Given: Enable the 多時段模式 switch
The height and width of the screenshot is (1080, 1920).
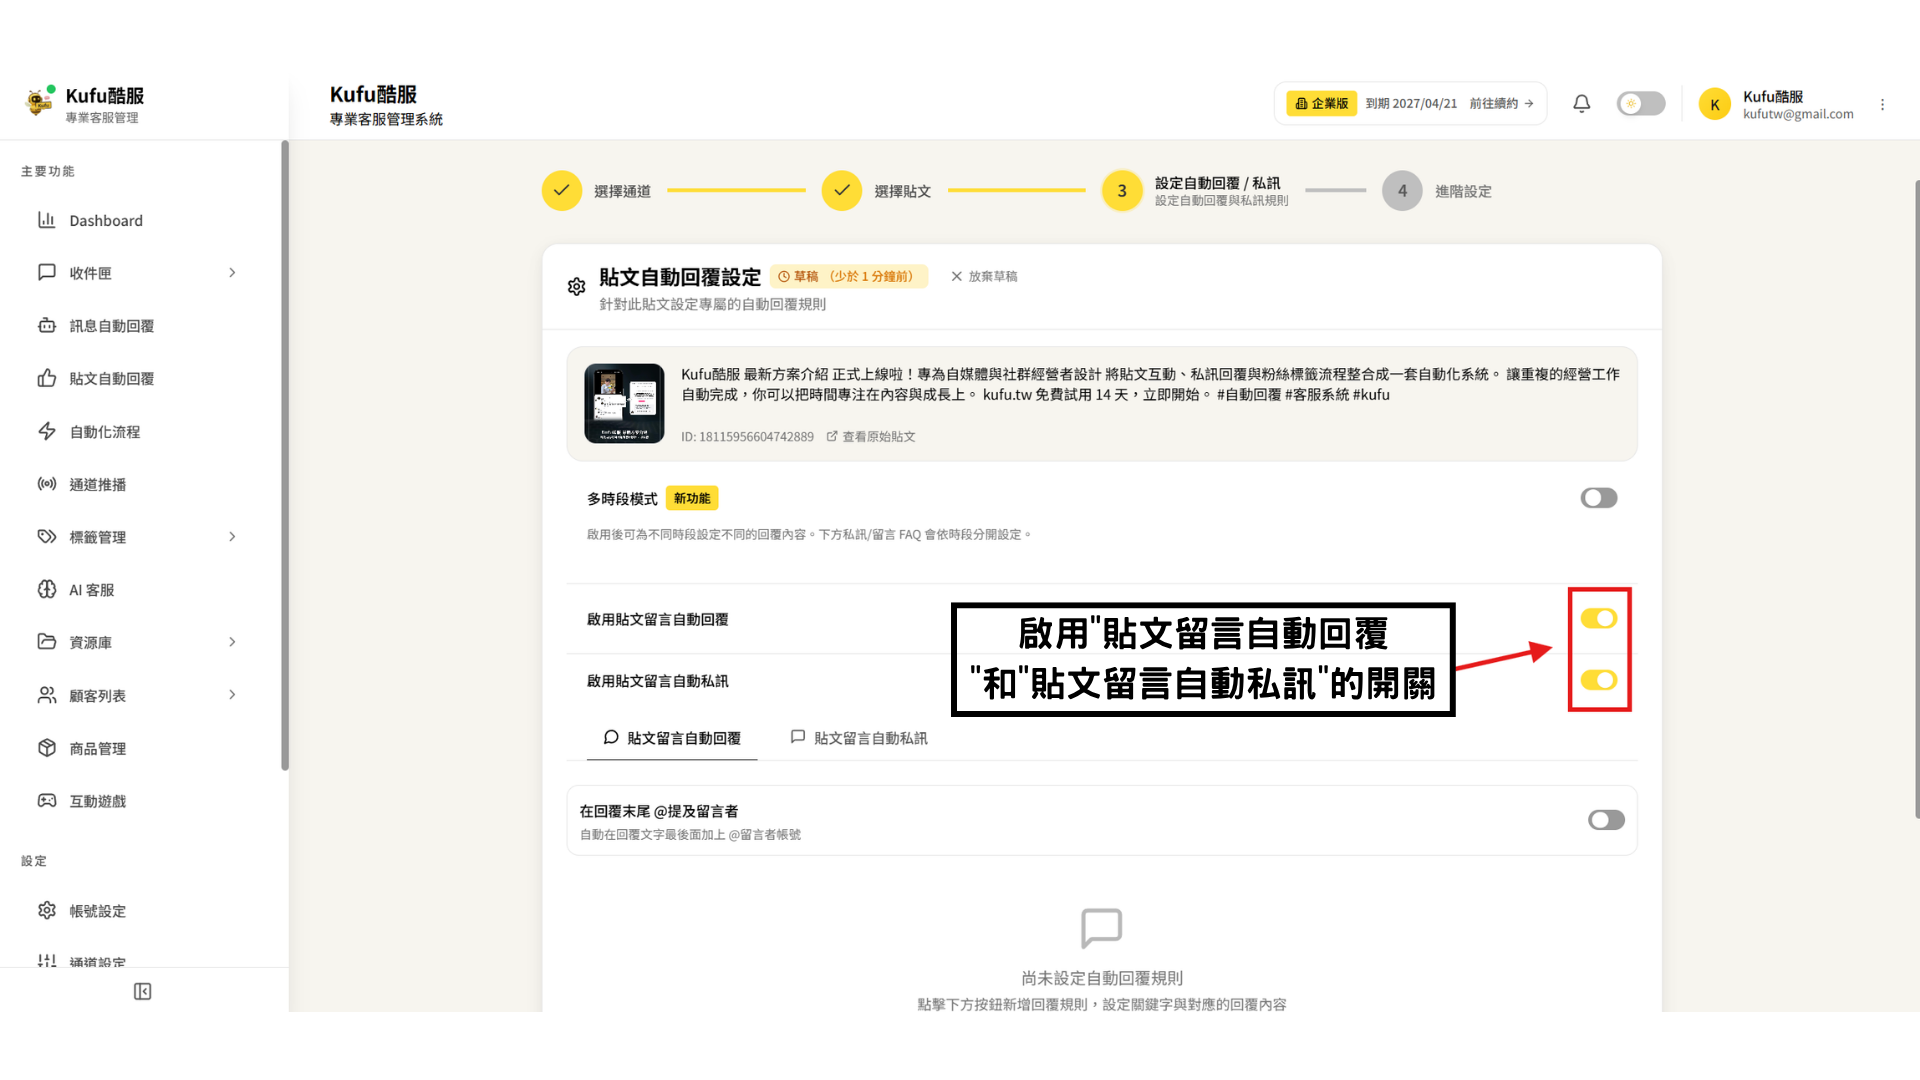Looking at the screenshot, I should click(1599, 498).
